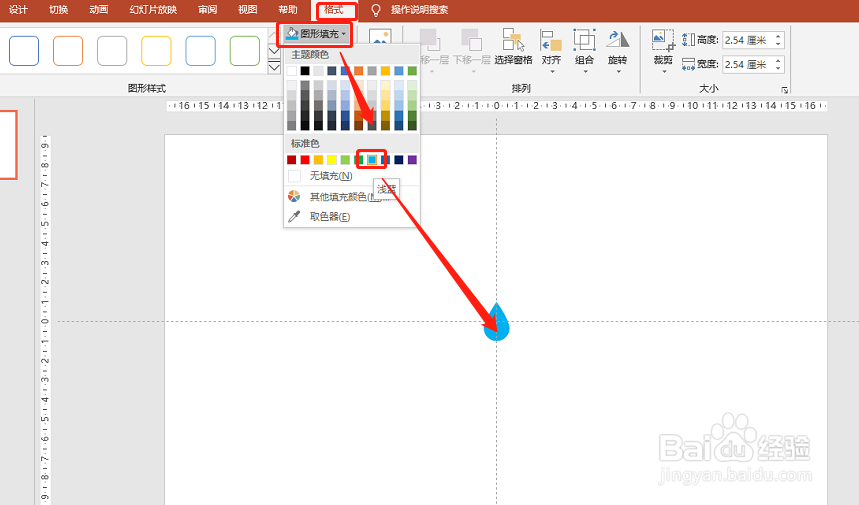Image resolution: width=859 pixels, height=505 pixels.
Task: Open the Align (对齐) menu
Action: point(551,51)
